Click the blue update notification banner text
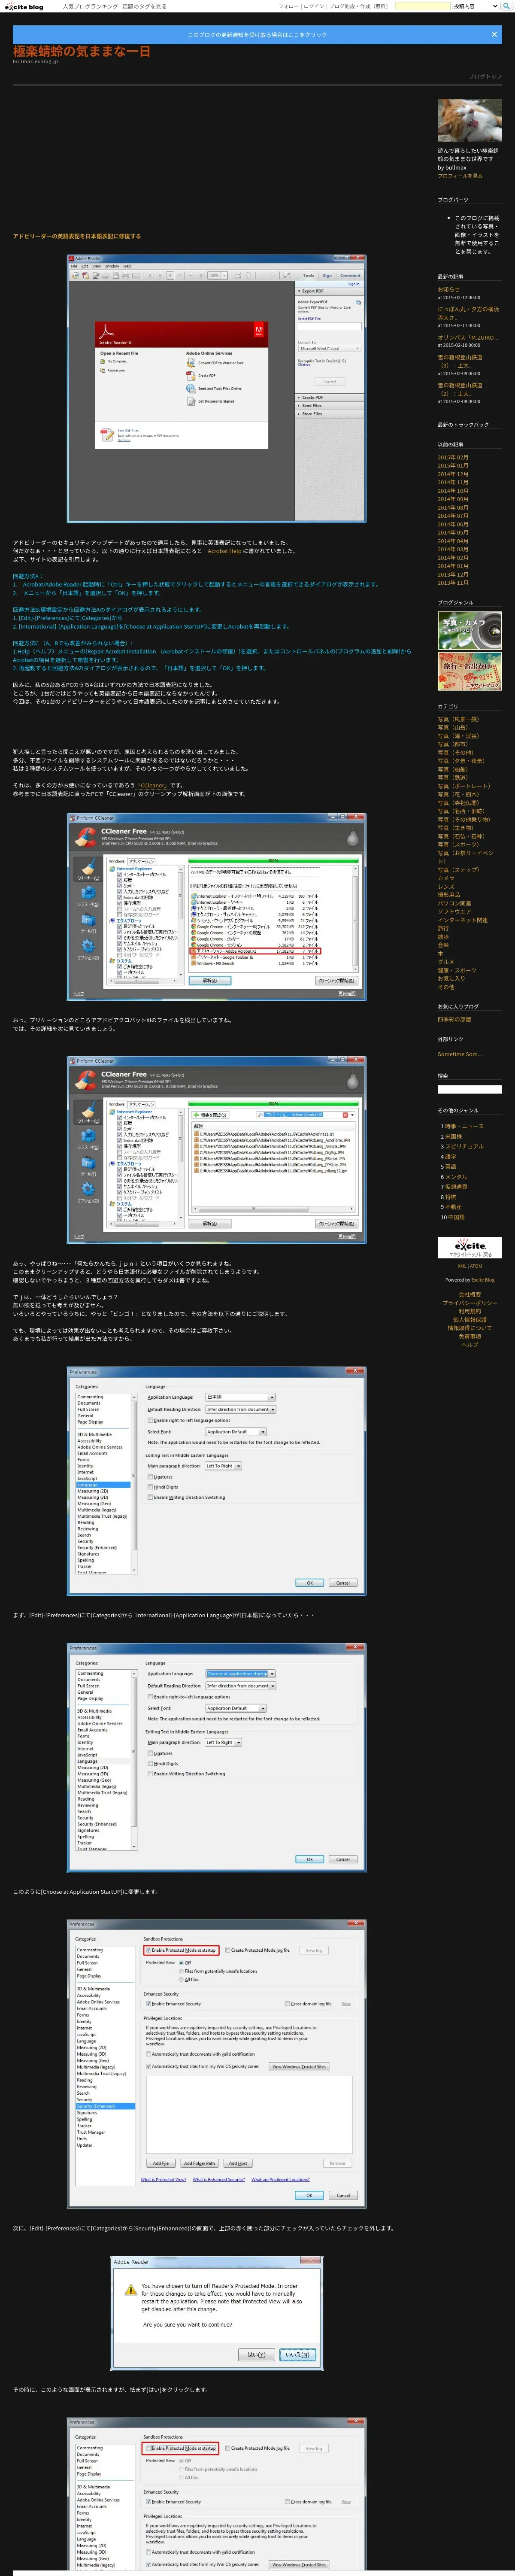The height and width of the screenshot is (2576, 515). (x=257, y=35)
